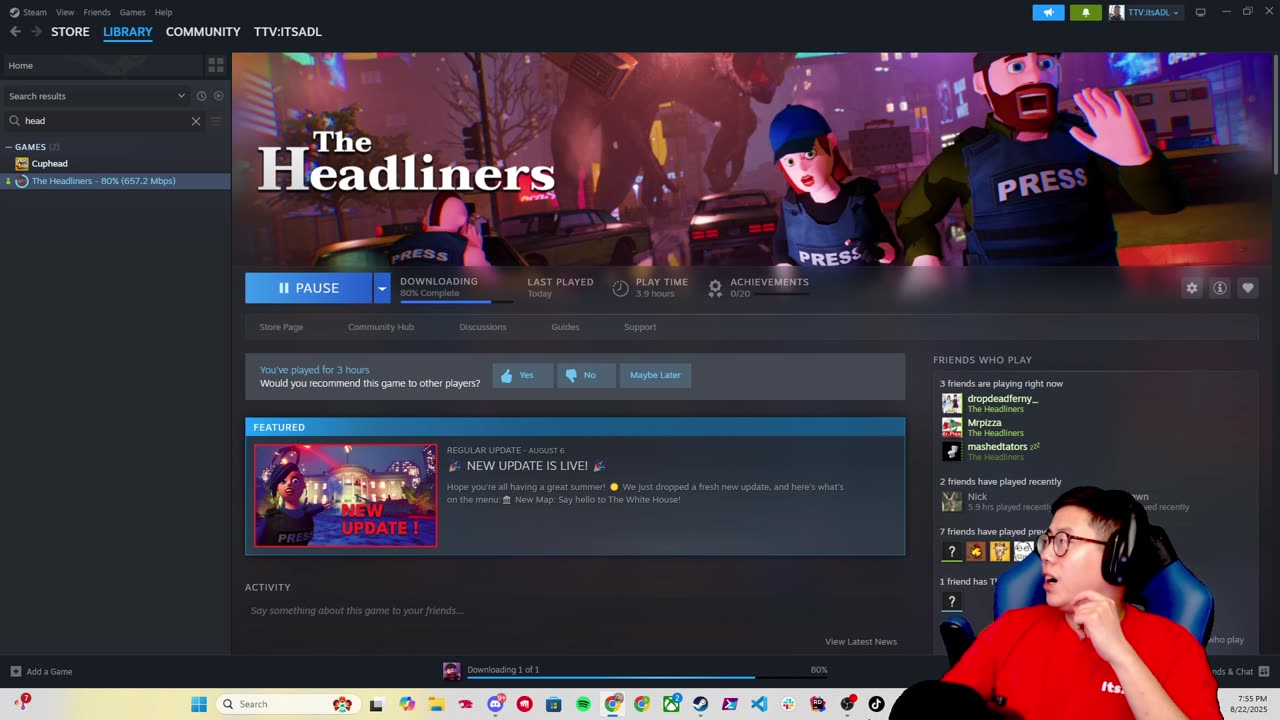Open the Store Page link
Screen dimensions: 1280x720
click(x=281, y=327)
